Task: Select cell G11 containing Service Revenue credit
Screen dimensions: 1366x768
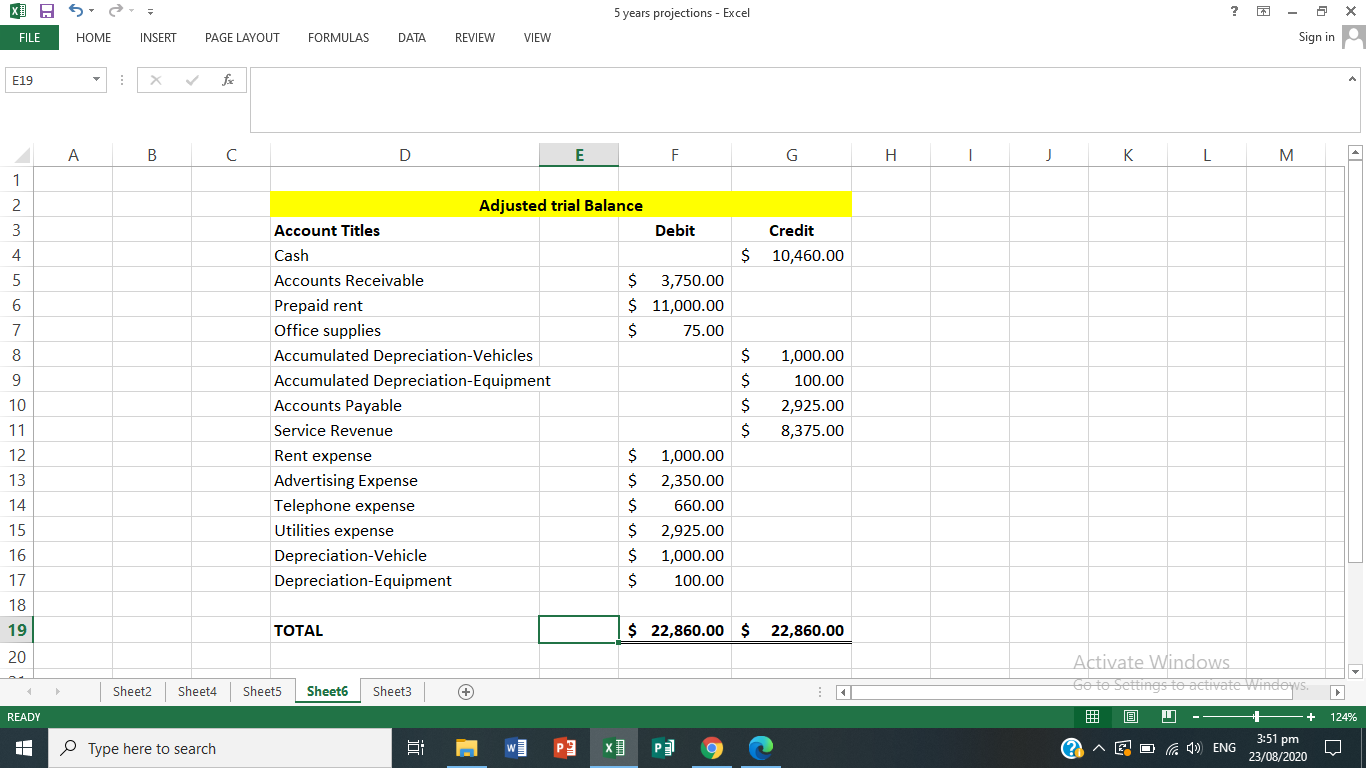Action: 791,430
